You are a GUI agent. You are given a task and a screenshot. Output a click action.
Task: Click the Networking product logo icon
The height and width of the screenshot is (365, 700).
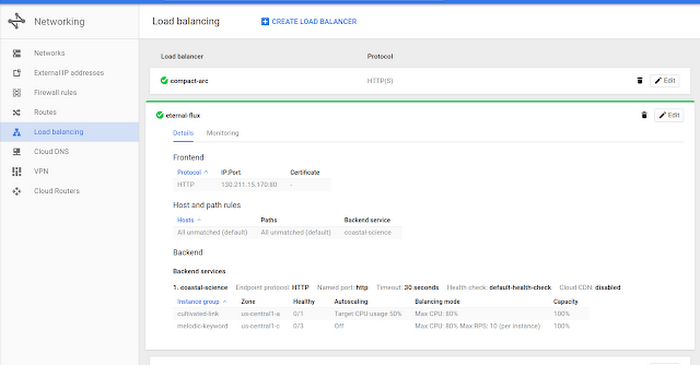17,21
